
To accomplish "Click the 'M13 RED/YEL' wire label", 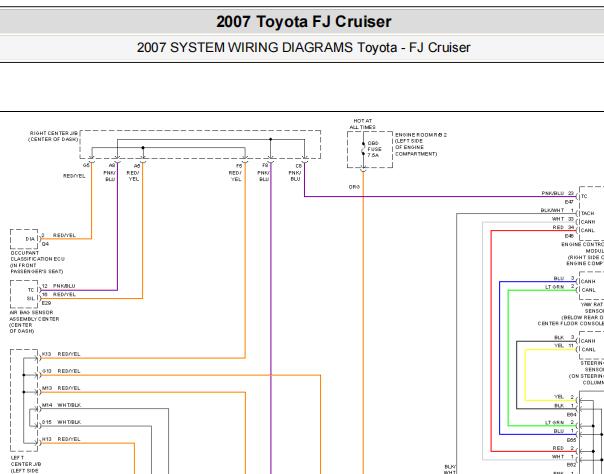I will tap(61, 388).
